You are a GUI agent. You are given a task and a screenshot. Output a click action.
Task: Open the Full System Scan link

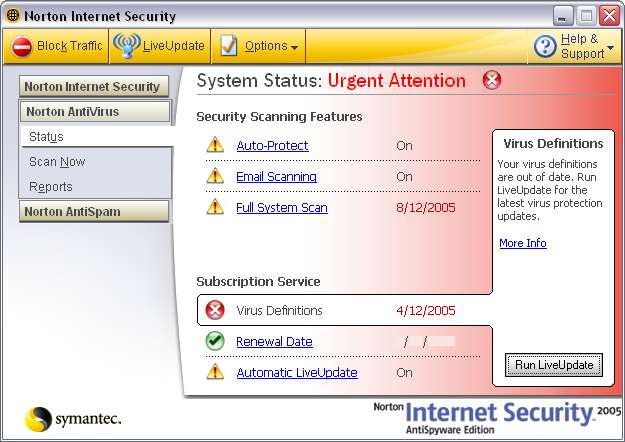coord(281,208)
